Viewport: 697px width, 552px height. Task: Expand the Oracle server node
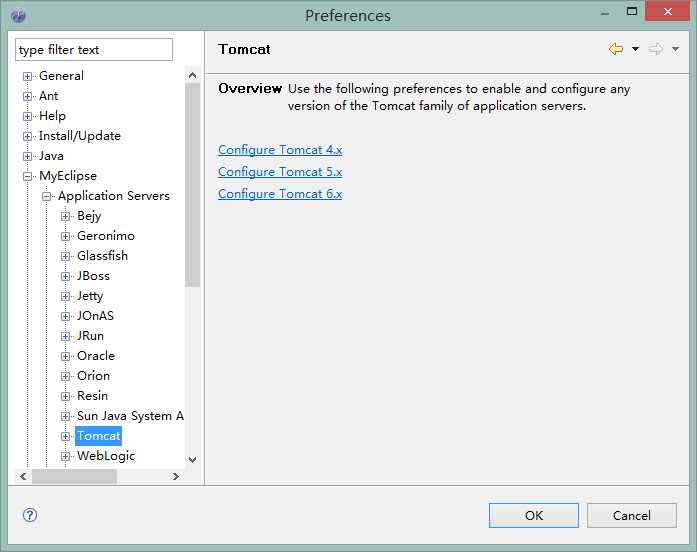pyautogui.click(x=65, y=356)
